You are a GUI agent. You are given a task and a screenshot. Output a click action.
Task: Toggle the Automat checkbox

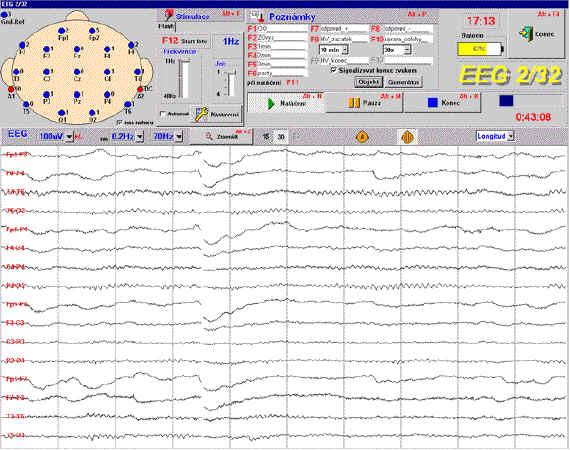[x=163, y=114]
